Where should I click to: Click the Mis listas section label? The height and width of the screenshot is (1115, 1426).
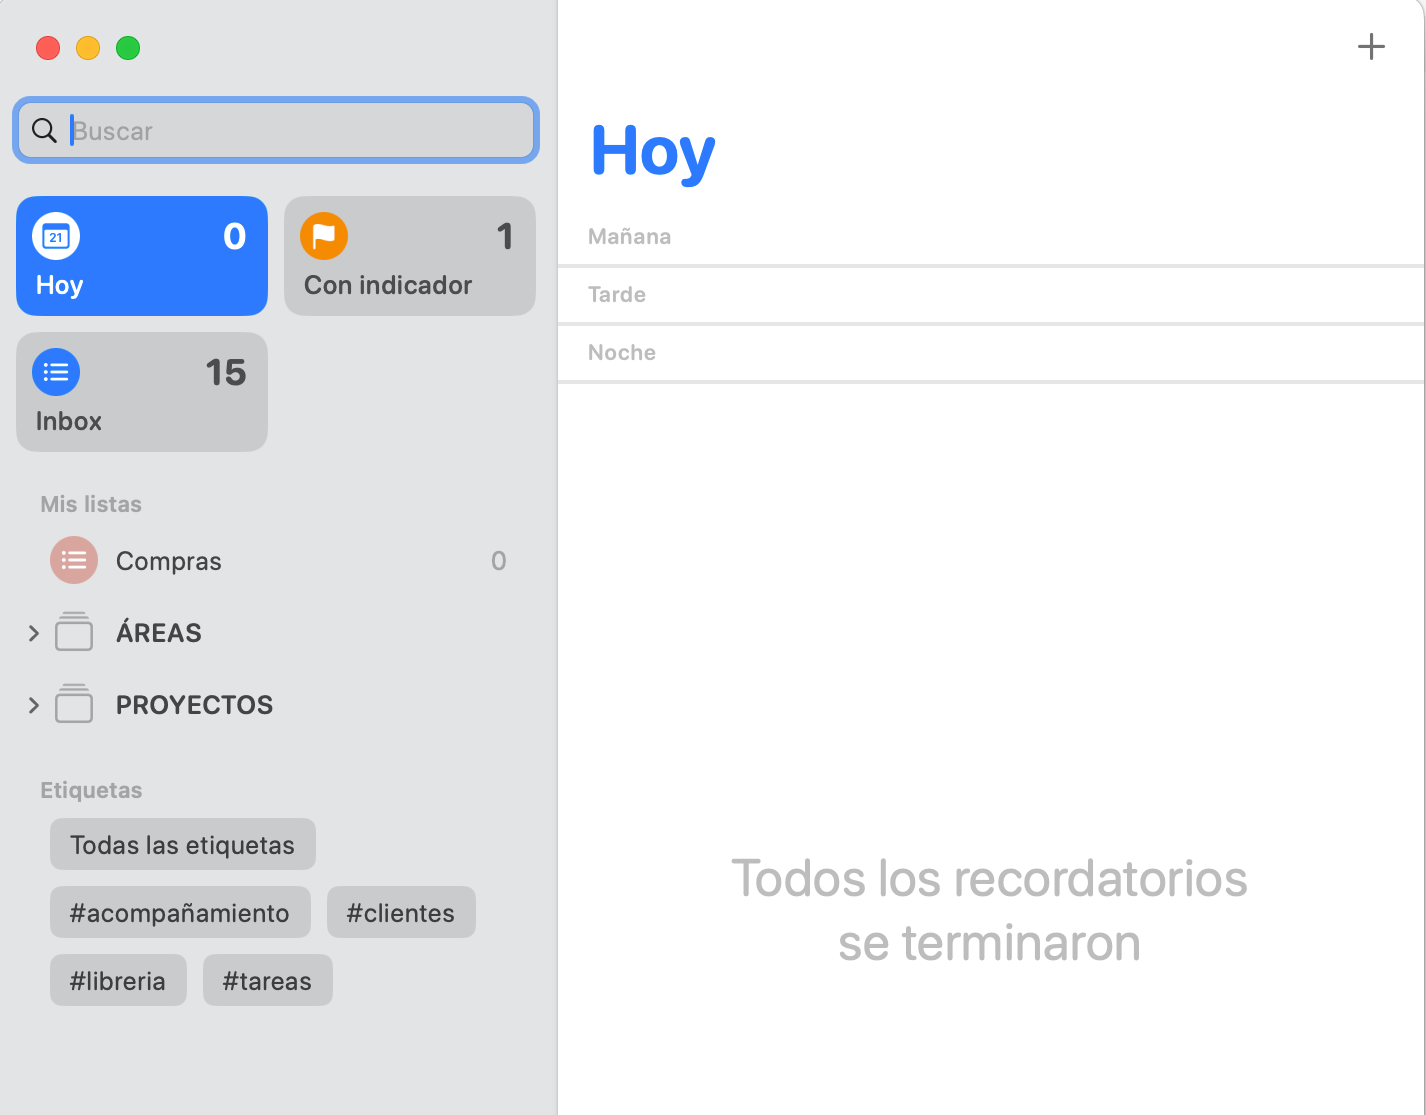(x=91, y=504)
